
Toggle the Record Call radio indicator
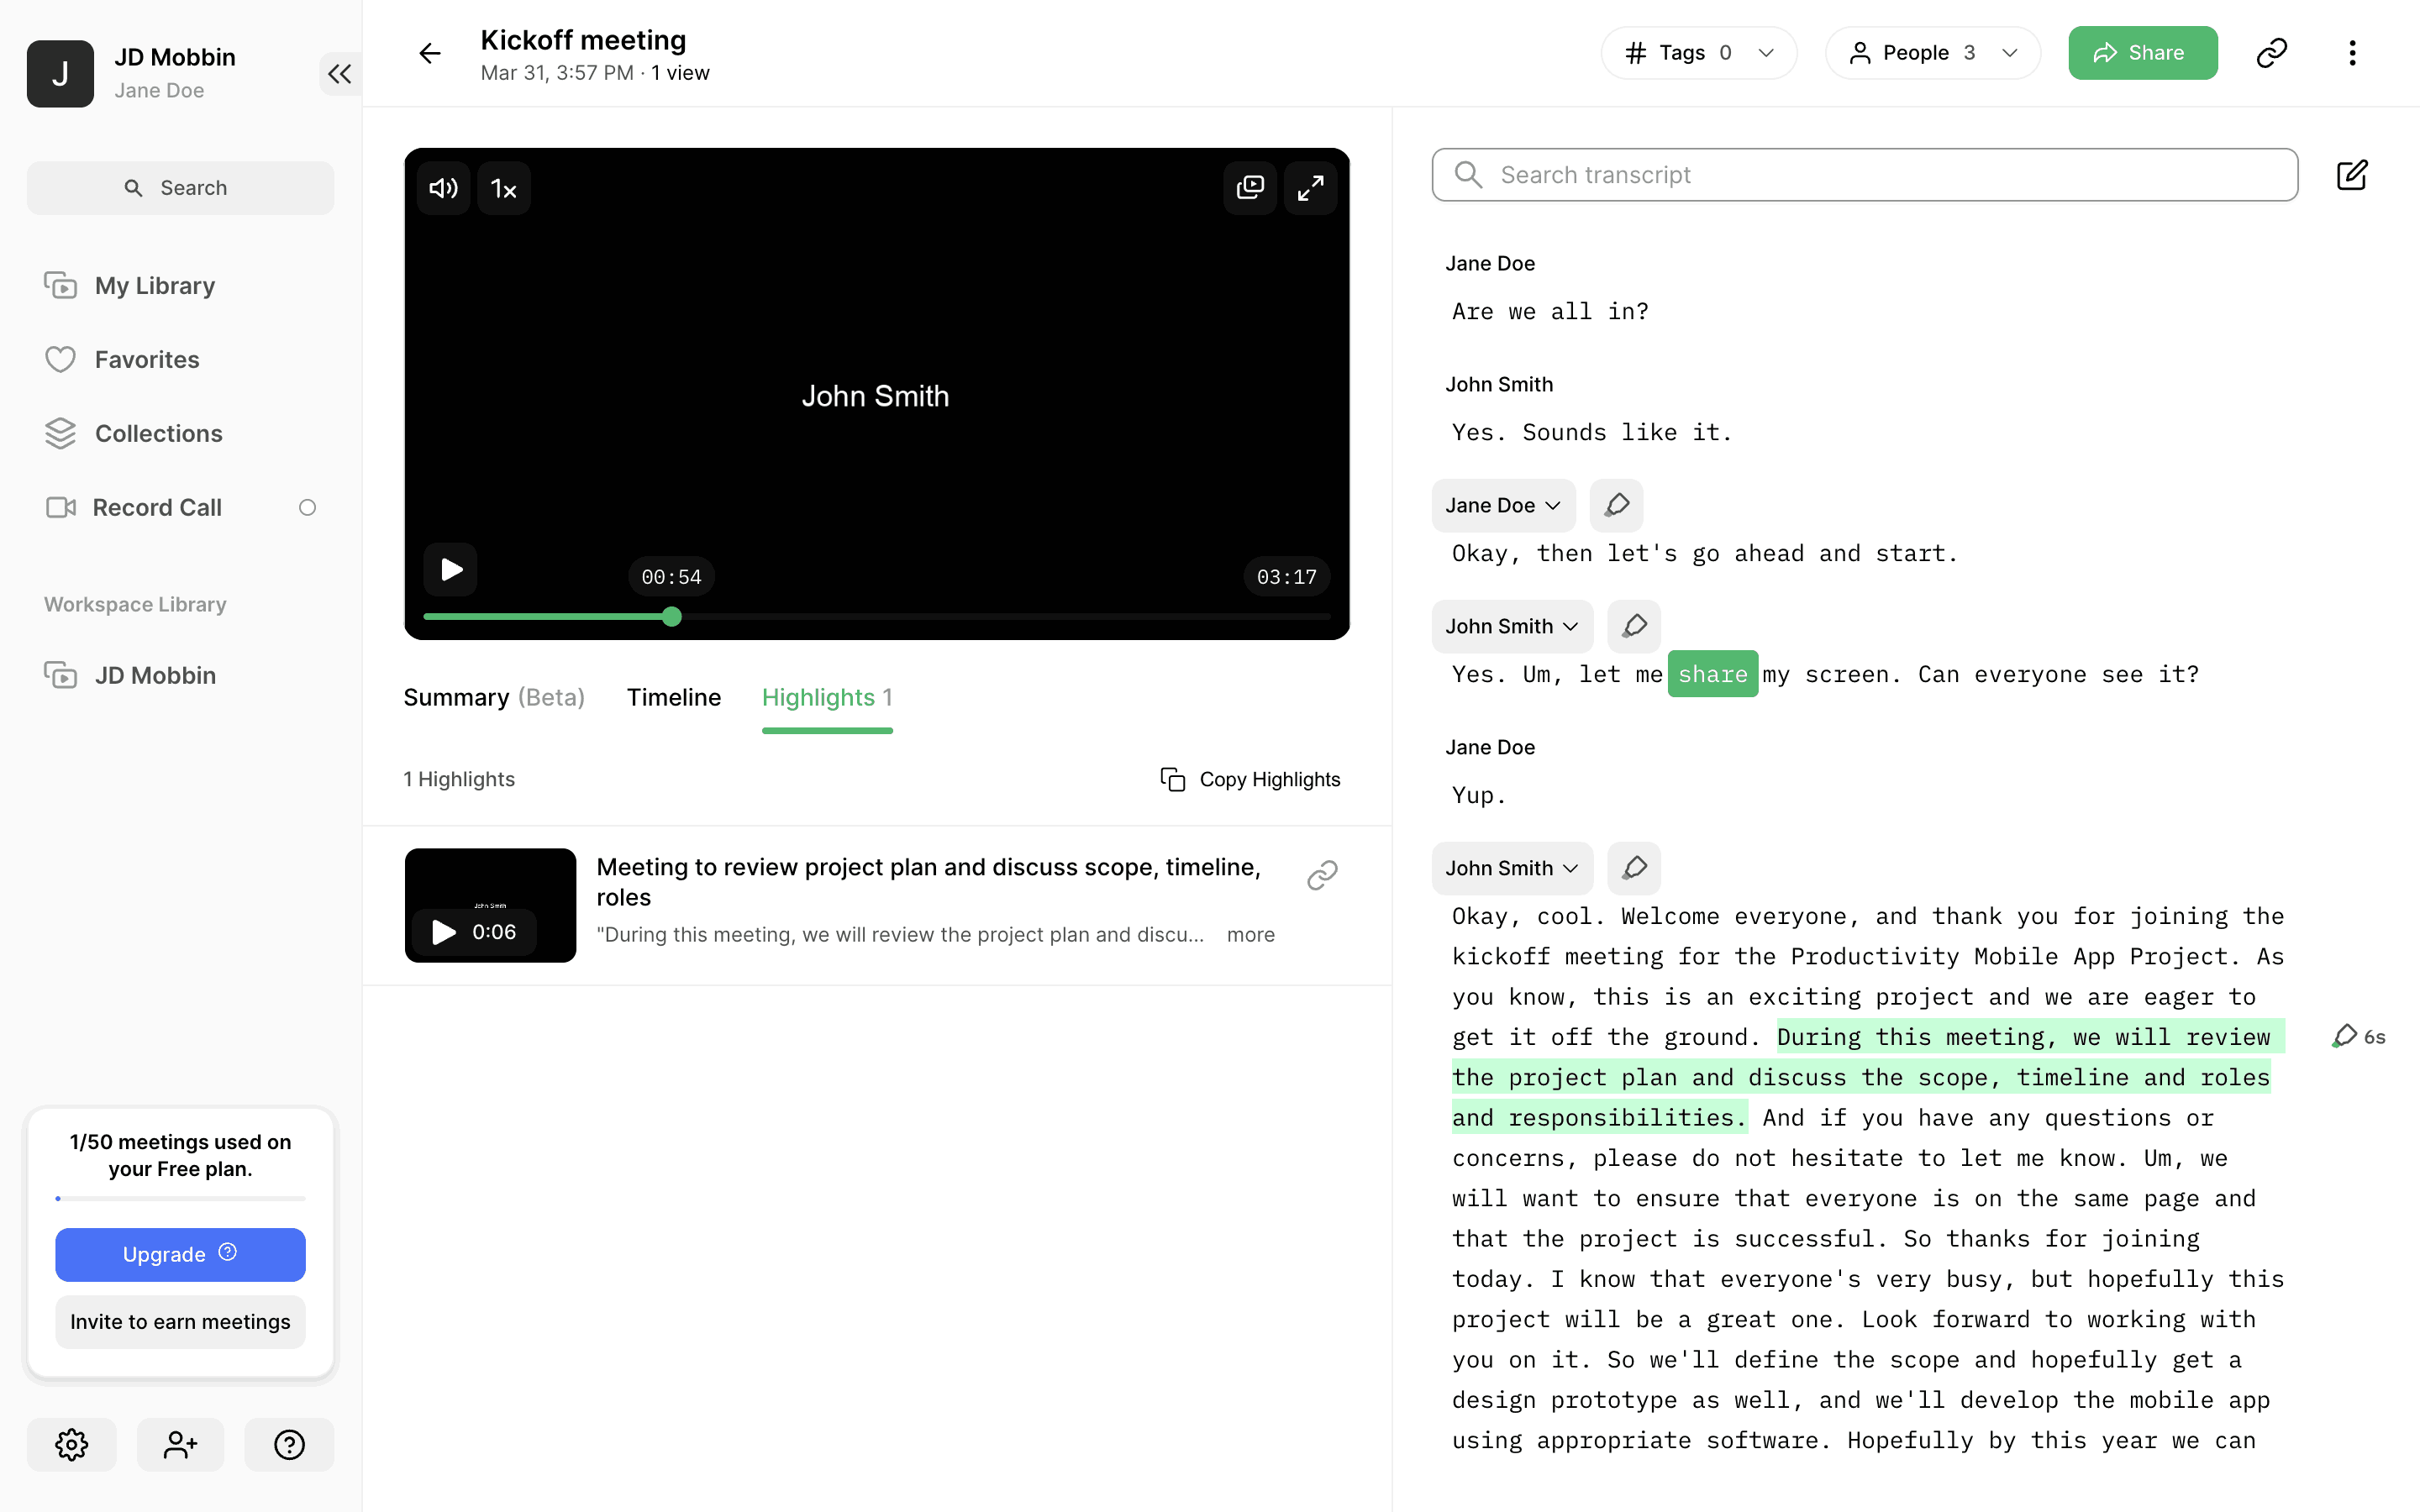pyautogui.click(x=307, y=508)
